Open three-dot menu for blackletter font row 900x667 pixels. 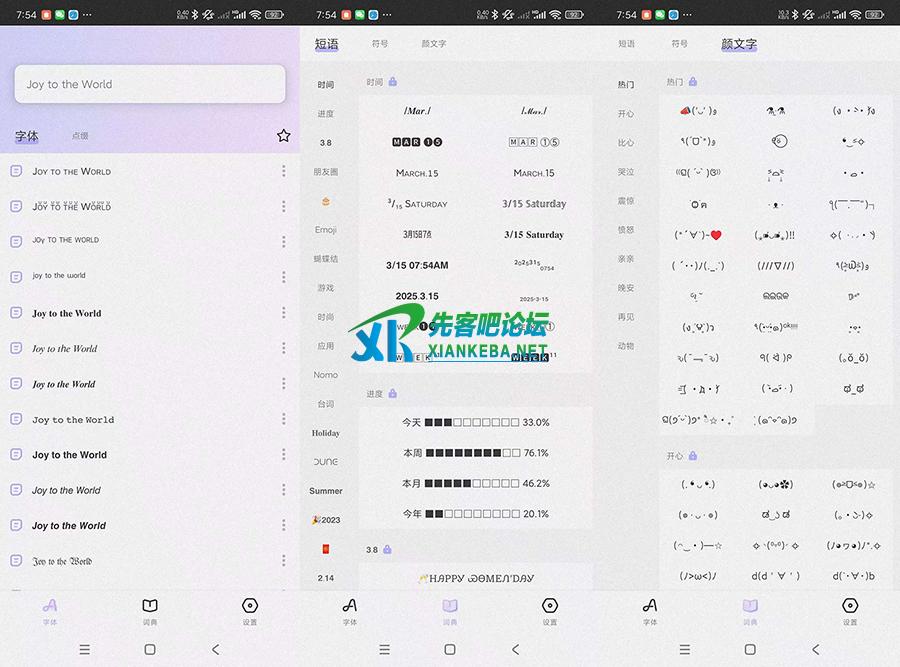284,561
